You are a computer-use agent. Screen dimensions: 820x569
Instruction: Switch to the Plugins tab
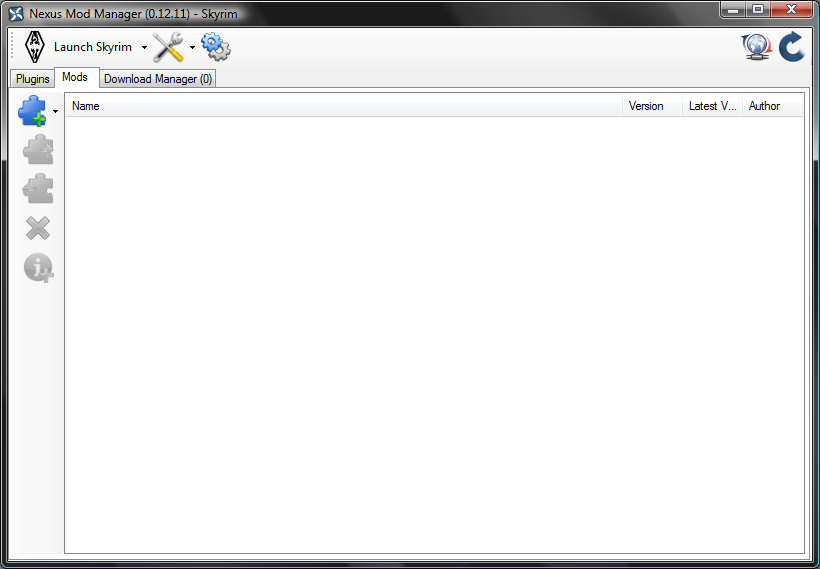pos(32,79)
